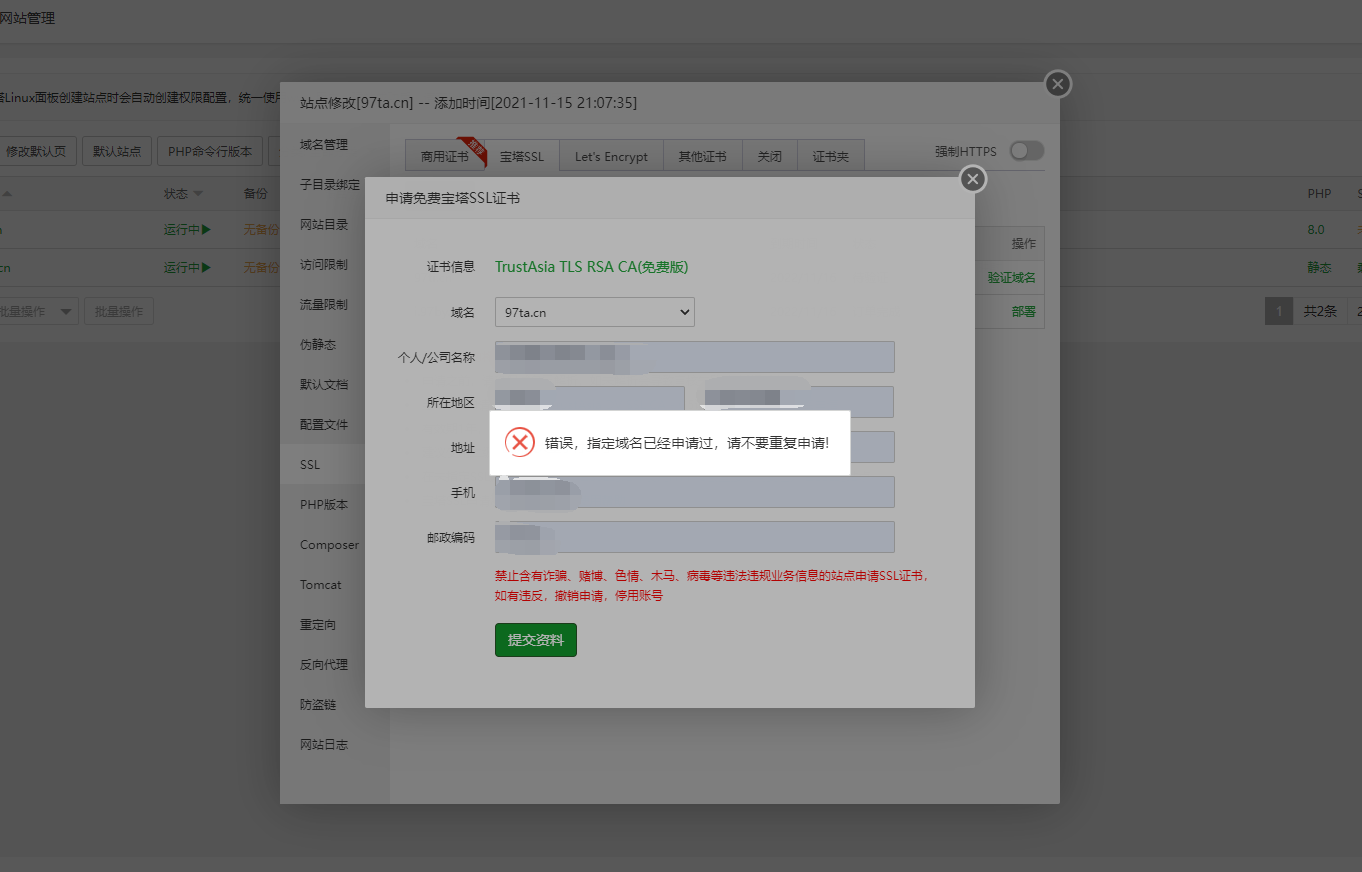Click the 部署 link in certificate table

pos(1023,311)
